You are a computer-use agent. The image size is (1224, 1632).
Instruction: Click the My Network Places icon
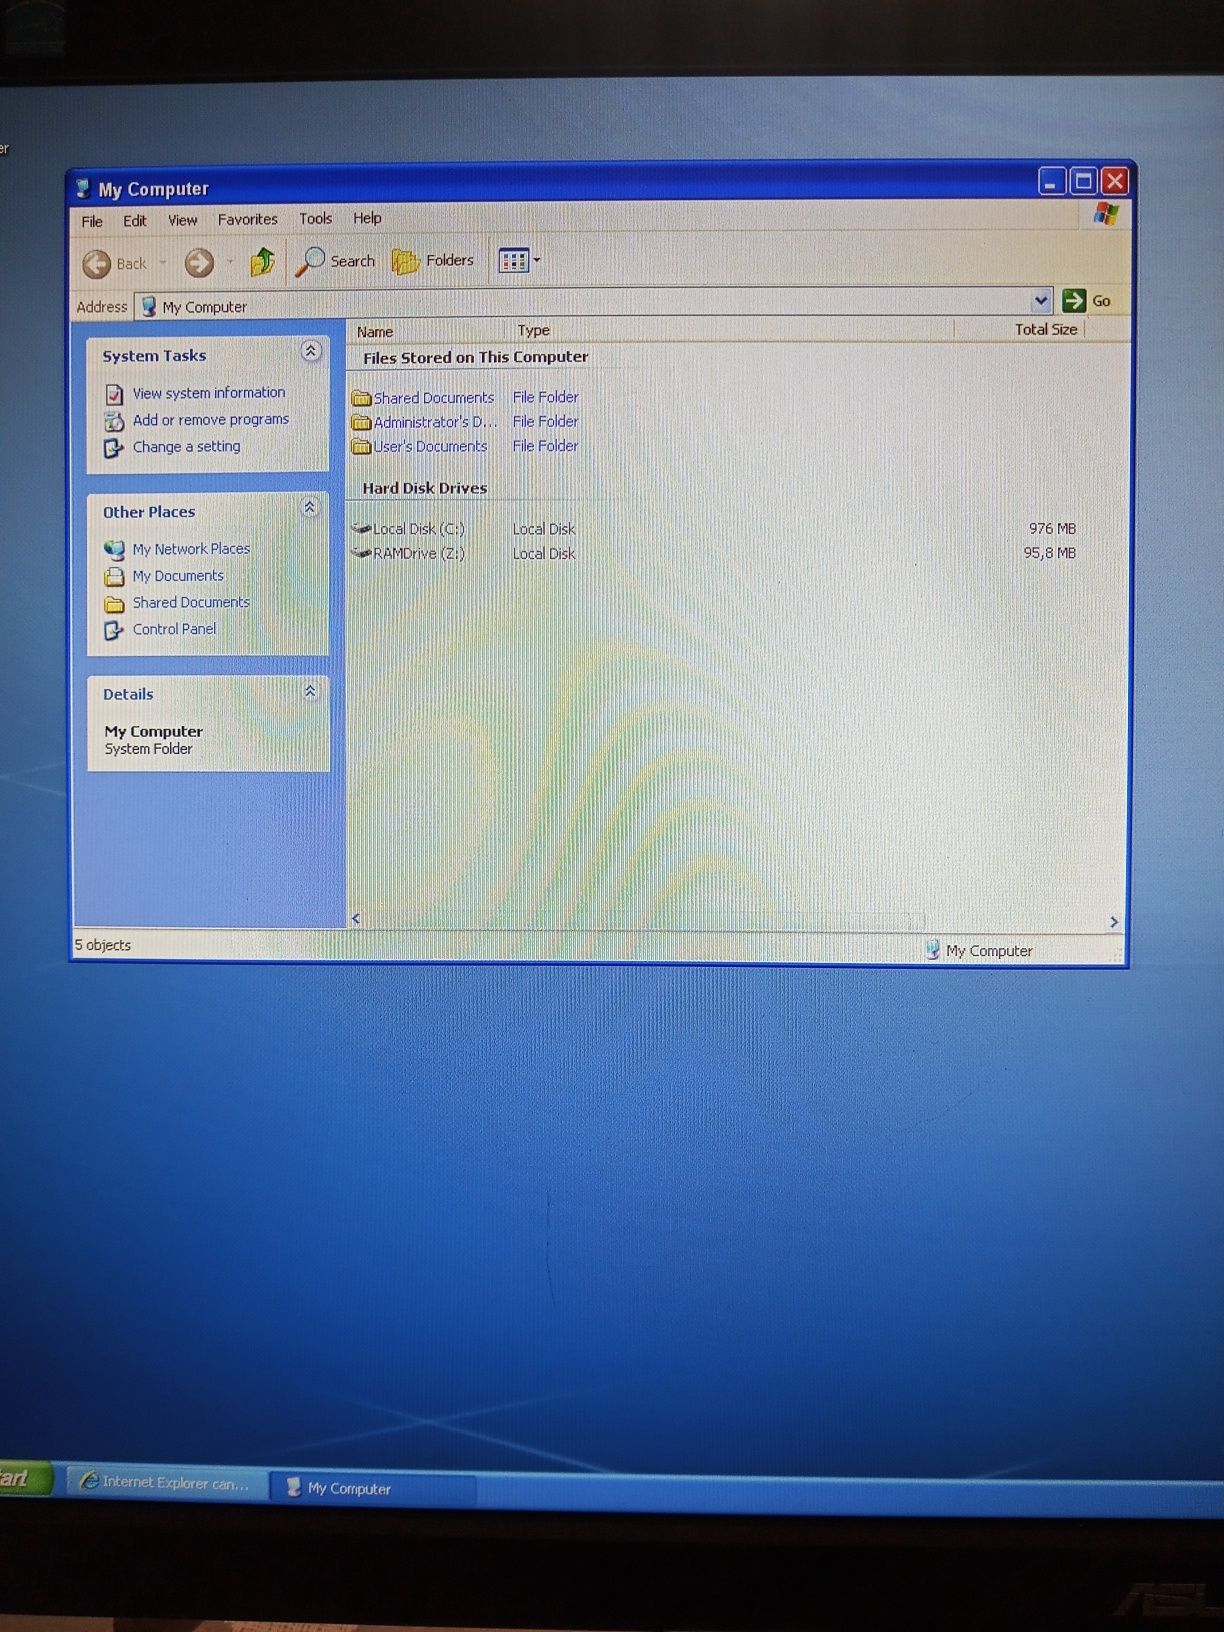tap(114, 550)
